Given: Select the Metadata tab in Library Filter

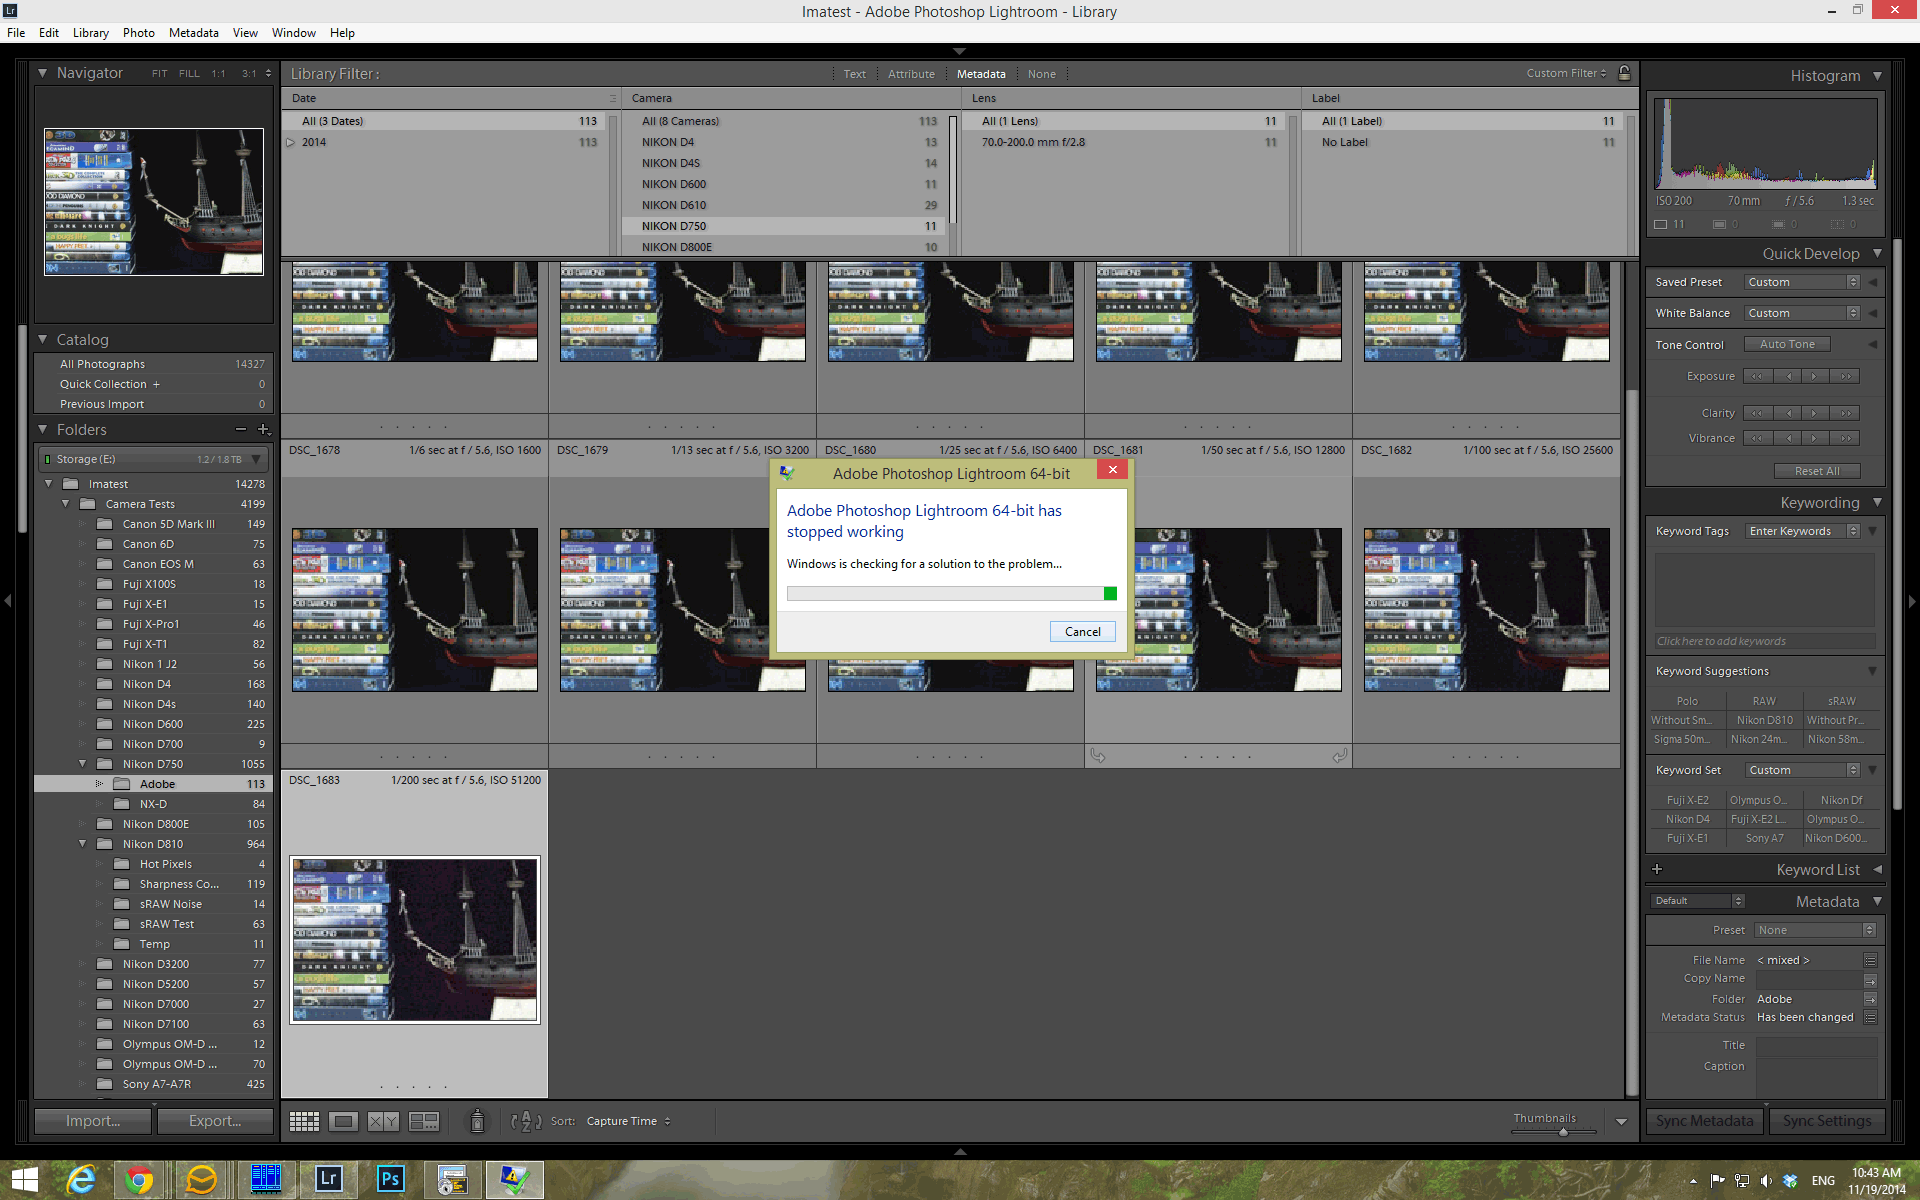Looking at the screenshot, I should click(x=980, y=73).
